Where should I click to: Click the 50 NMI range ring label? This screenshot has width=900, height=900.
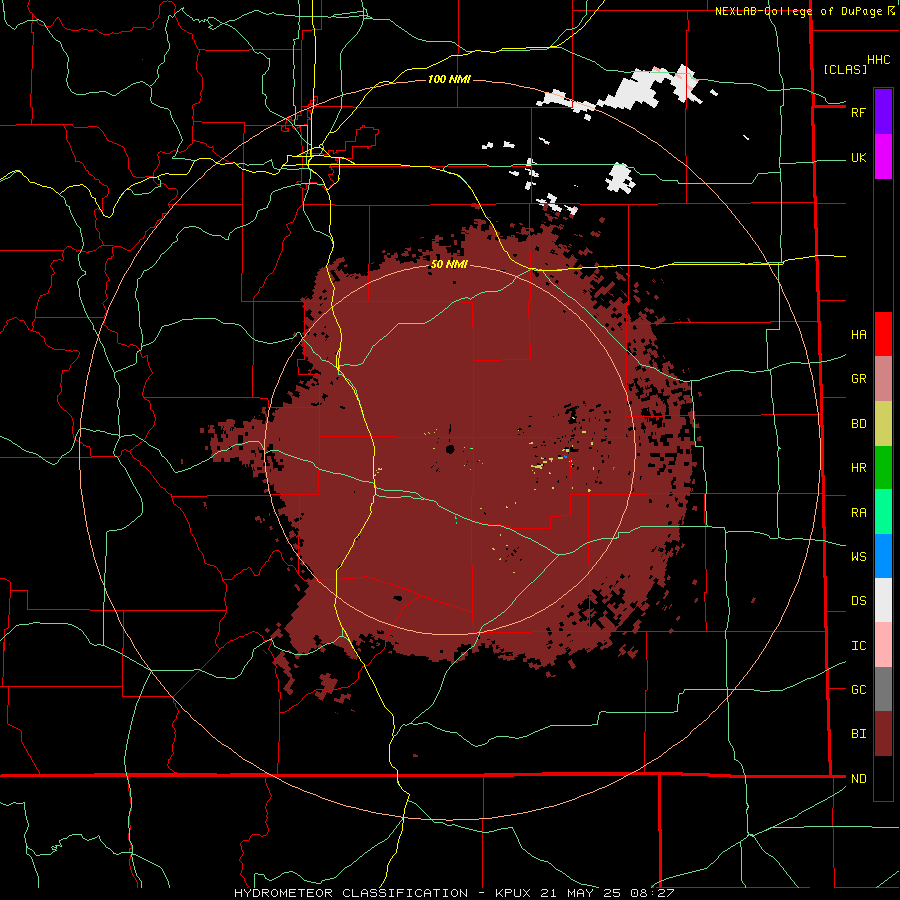click(449, 264)
